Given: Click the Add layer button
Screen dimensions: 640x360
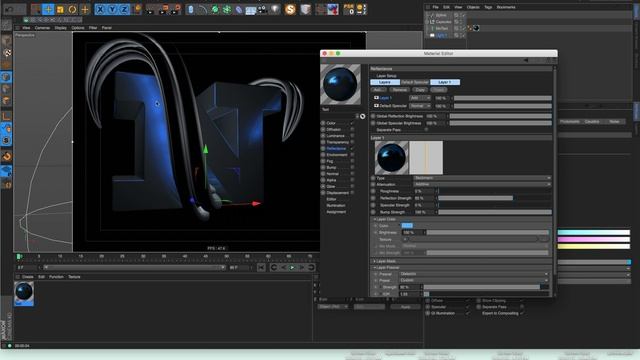Looking at the screenshot, I should tap(377, 90).
